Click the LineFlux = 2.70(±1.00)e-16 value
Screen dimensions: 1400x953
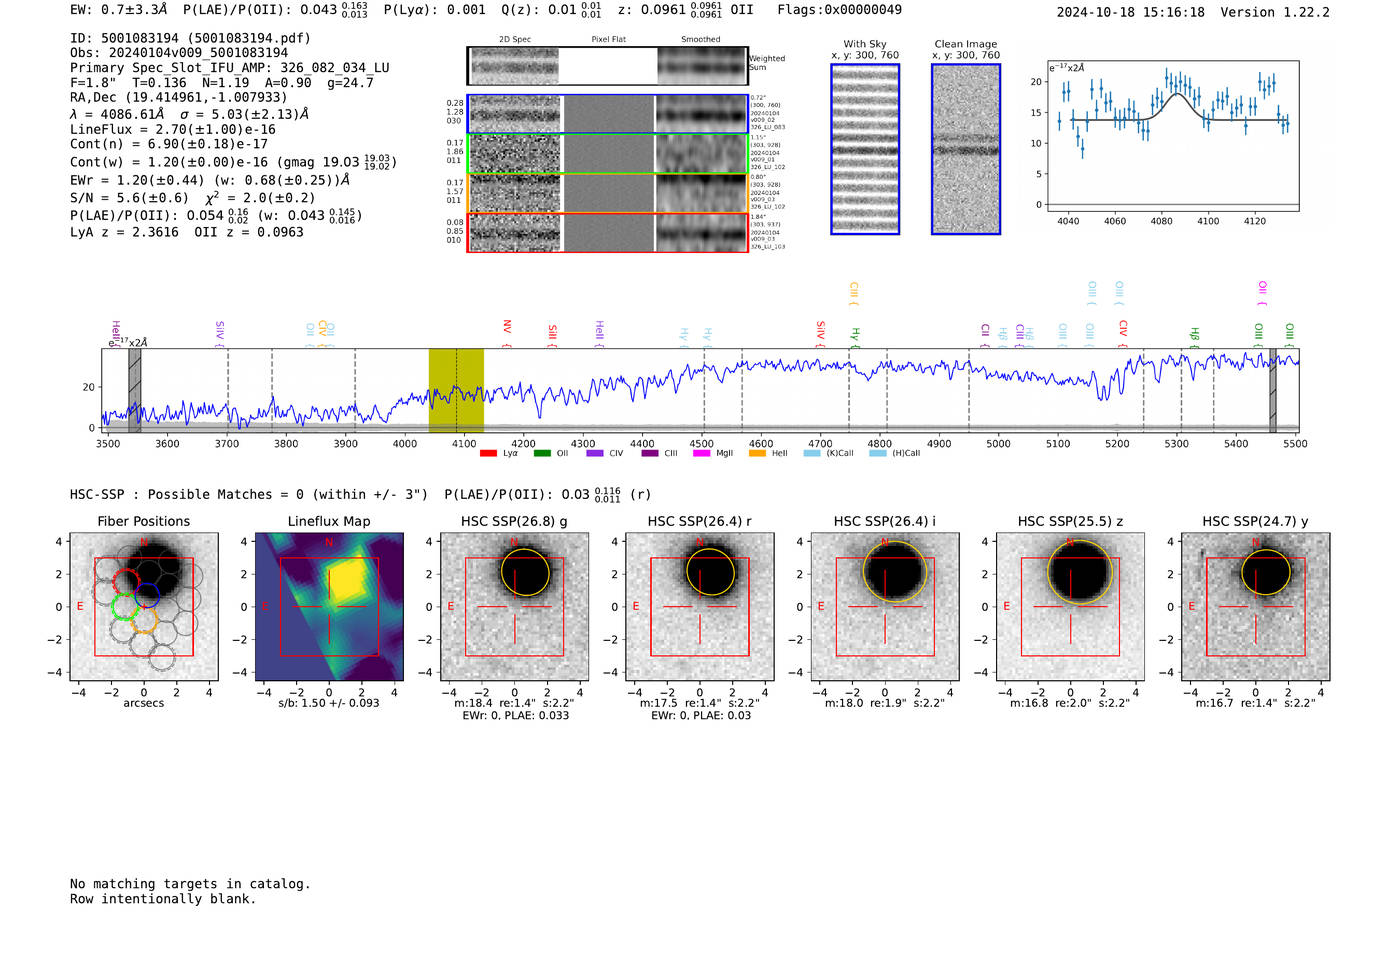(173, 129)
